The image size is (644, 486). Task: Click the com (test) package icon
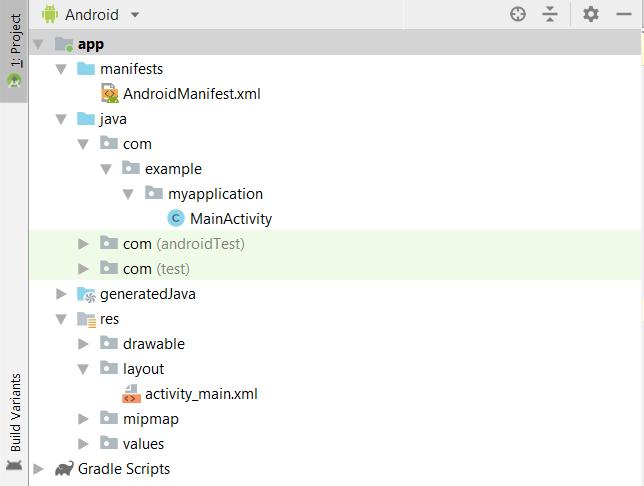[109, 268]
